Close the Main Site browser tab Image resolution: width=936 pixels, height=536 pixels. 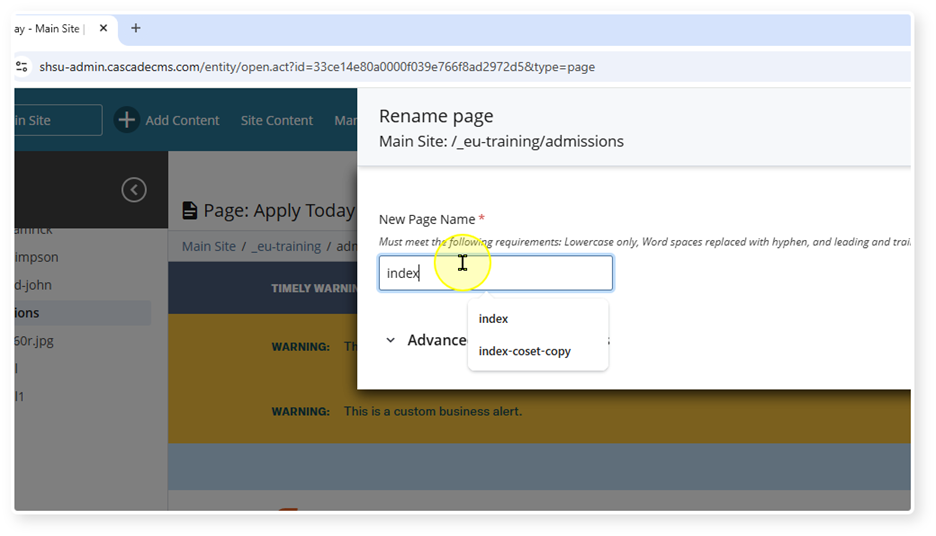click(x=104, y=28)
